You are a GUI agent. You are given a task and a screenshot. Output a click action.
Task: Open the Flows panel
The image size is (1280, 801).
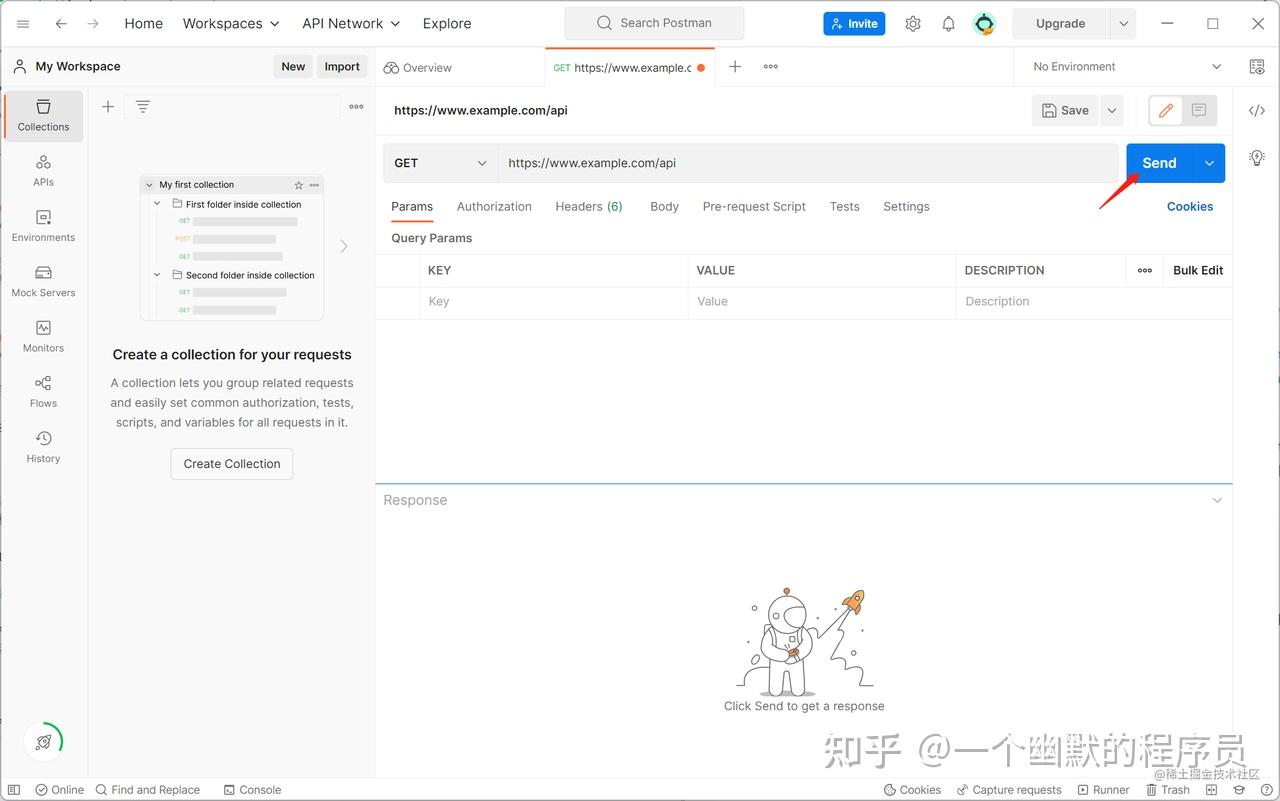pos(43,390)
